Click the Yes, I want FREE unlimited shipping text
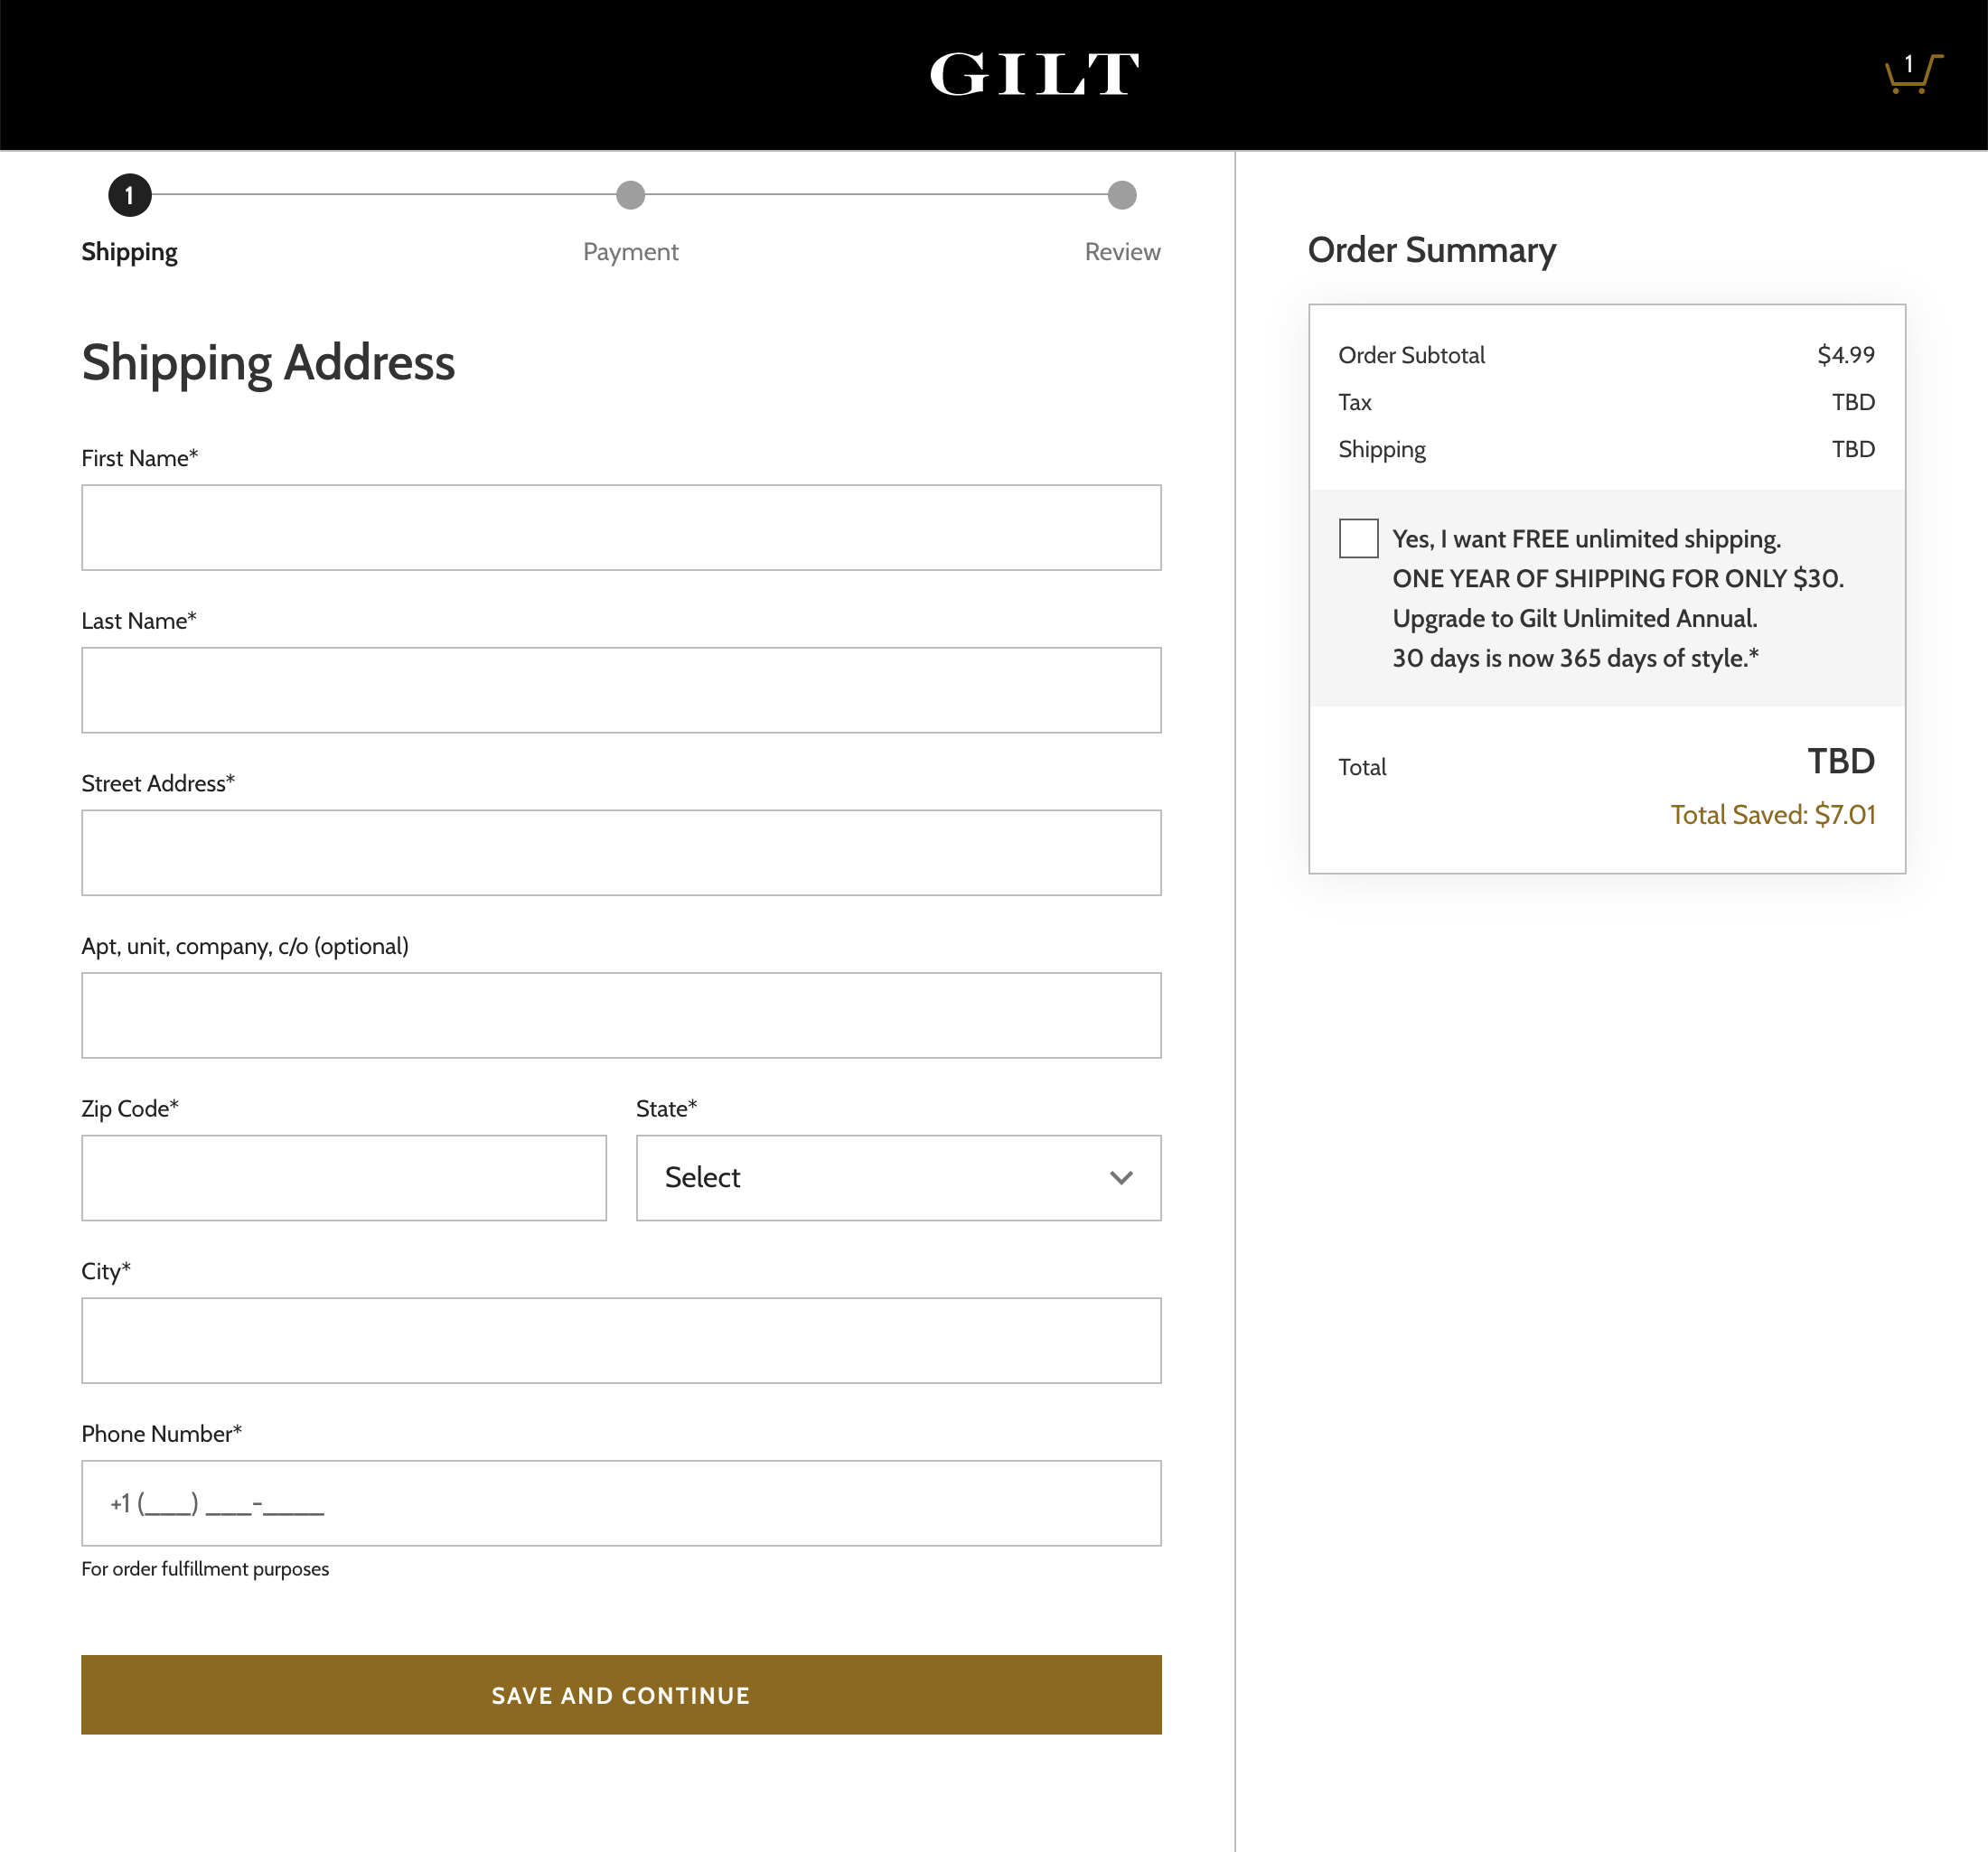Screen dimensions: 1988x1852 coord(1586,539)
